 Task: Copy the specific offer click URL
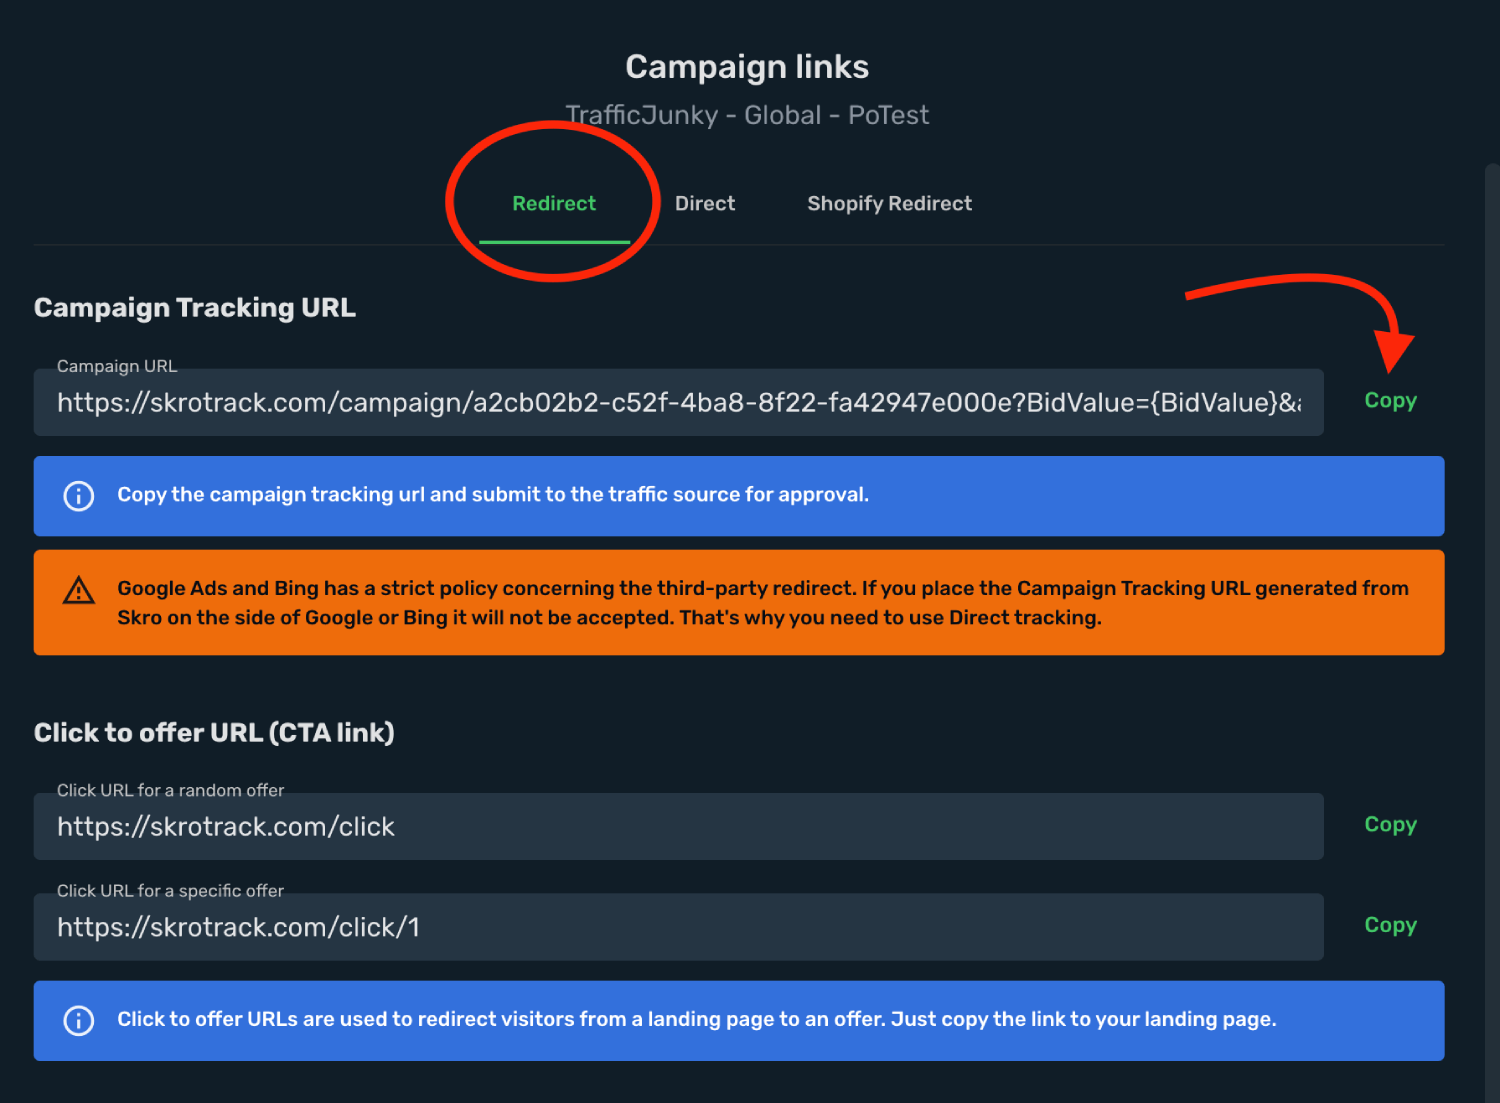pyautogui.click(x=1390, y=926)
